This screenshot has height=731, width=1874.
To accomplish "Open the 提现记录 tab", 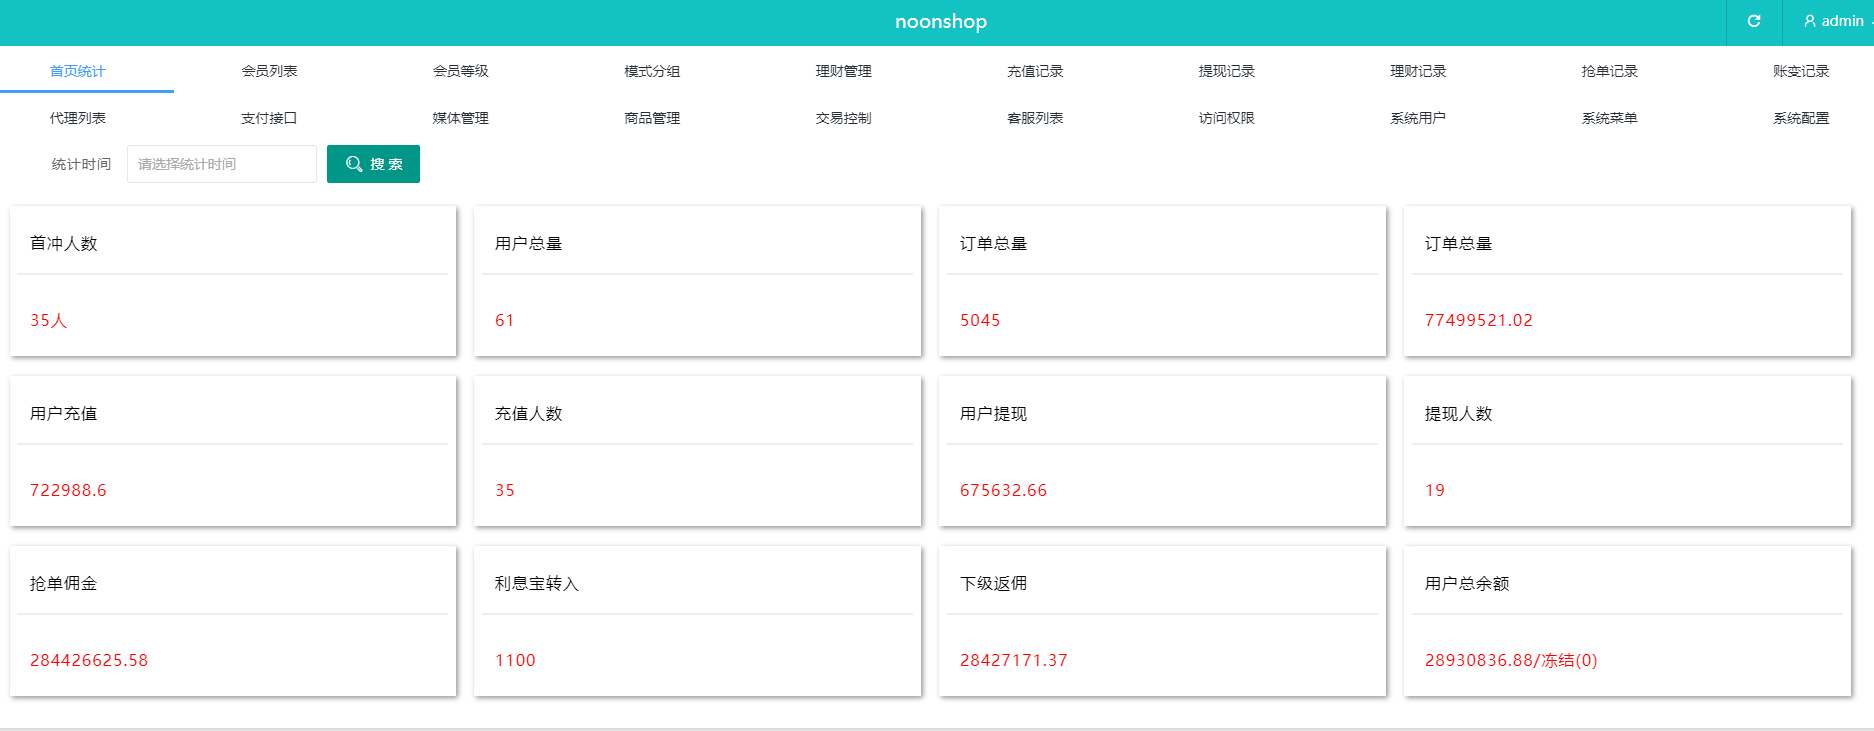I will pos(1226,71).
